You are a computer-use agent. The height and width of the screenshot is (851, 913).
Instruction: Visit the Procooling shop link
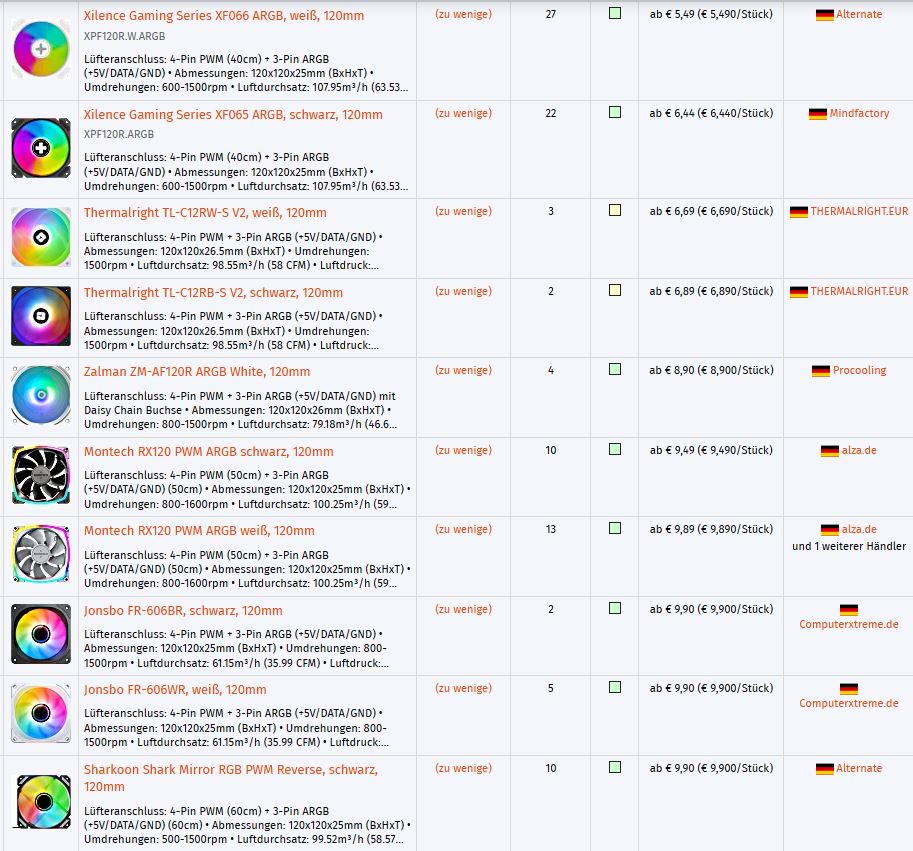tap(859, 371)
